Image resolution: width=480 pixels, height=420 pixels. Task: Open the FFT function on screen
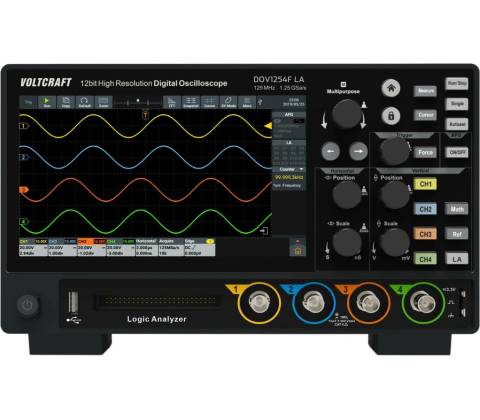pyautogui.click(x=172, y=102)
